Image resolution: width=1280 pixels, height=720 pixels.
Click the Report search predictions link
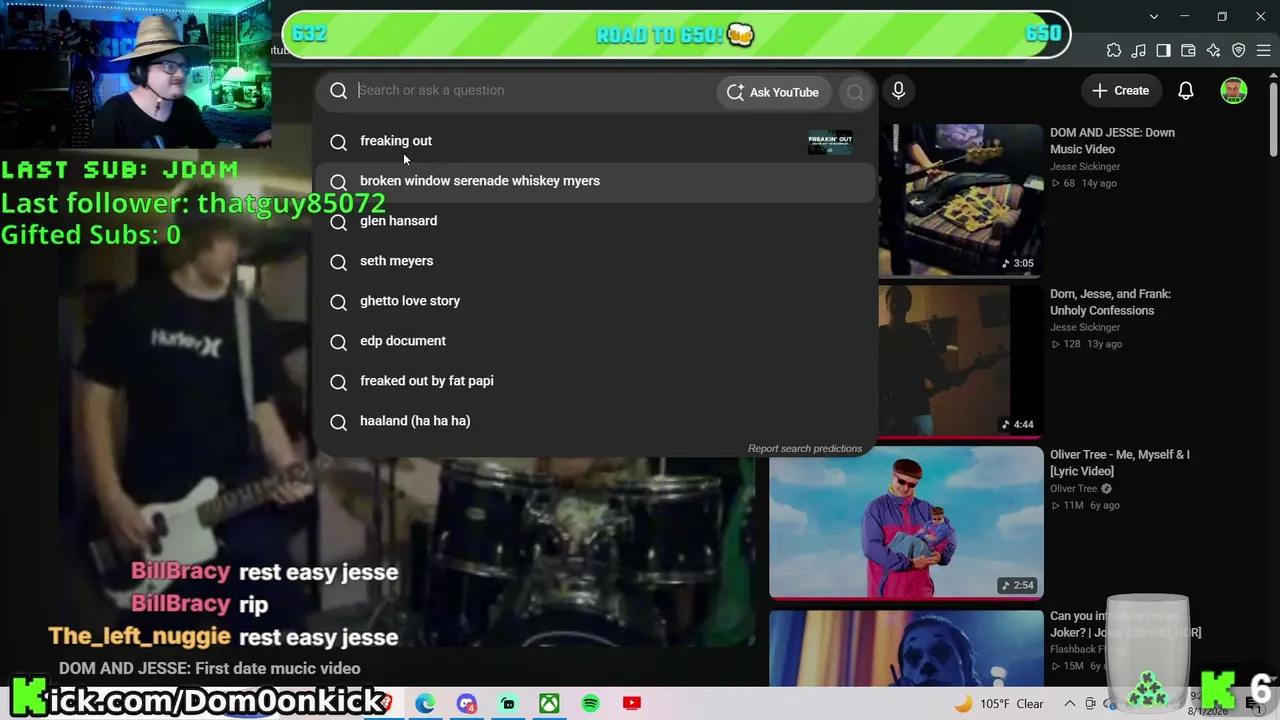[805, 448]
